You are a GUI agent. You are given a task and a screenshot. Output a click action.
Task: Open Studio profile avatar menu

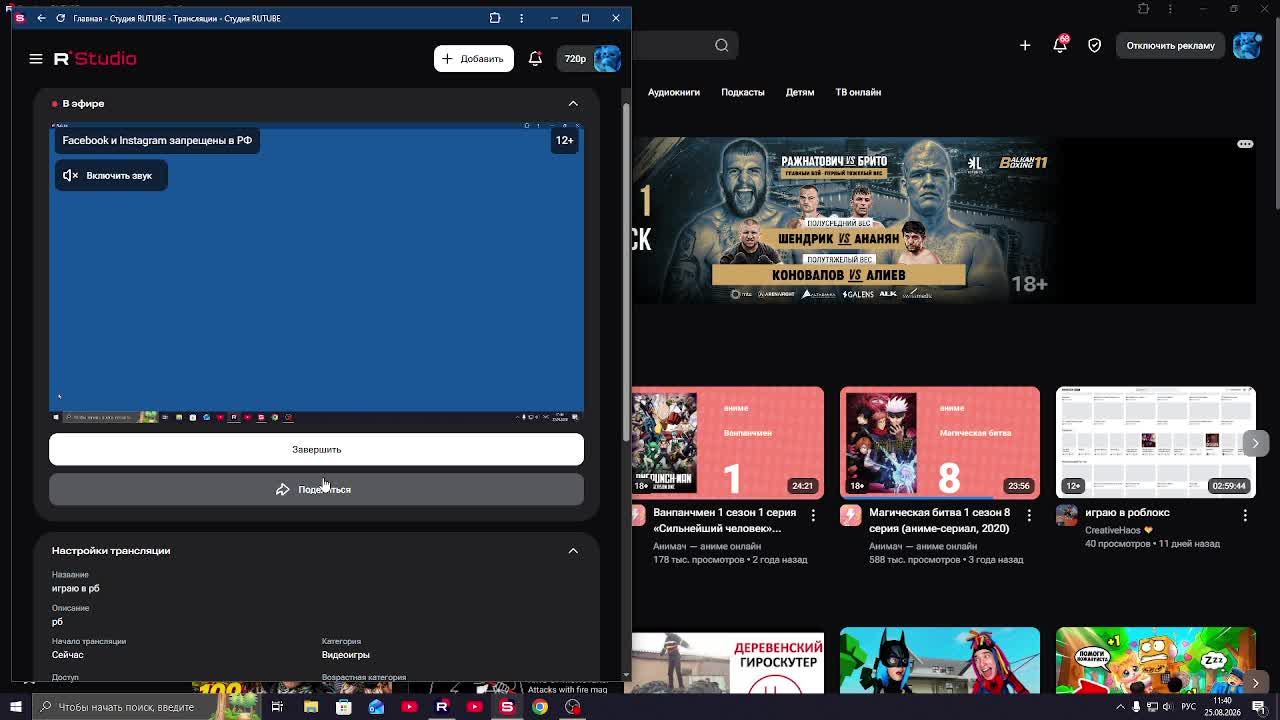pyautogui.click(x=607, y=59)
